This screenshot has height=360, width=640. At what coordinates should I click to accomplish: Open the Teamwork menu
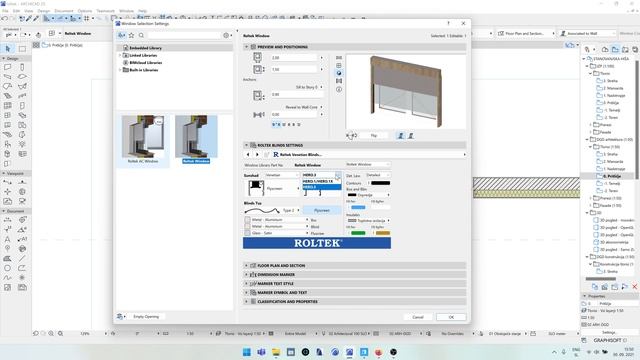click(105, 11)
